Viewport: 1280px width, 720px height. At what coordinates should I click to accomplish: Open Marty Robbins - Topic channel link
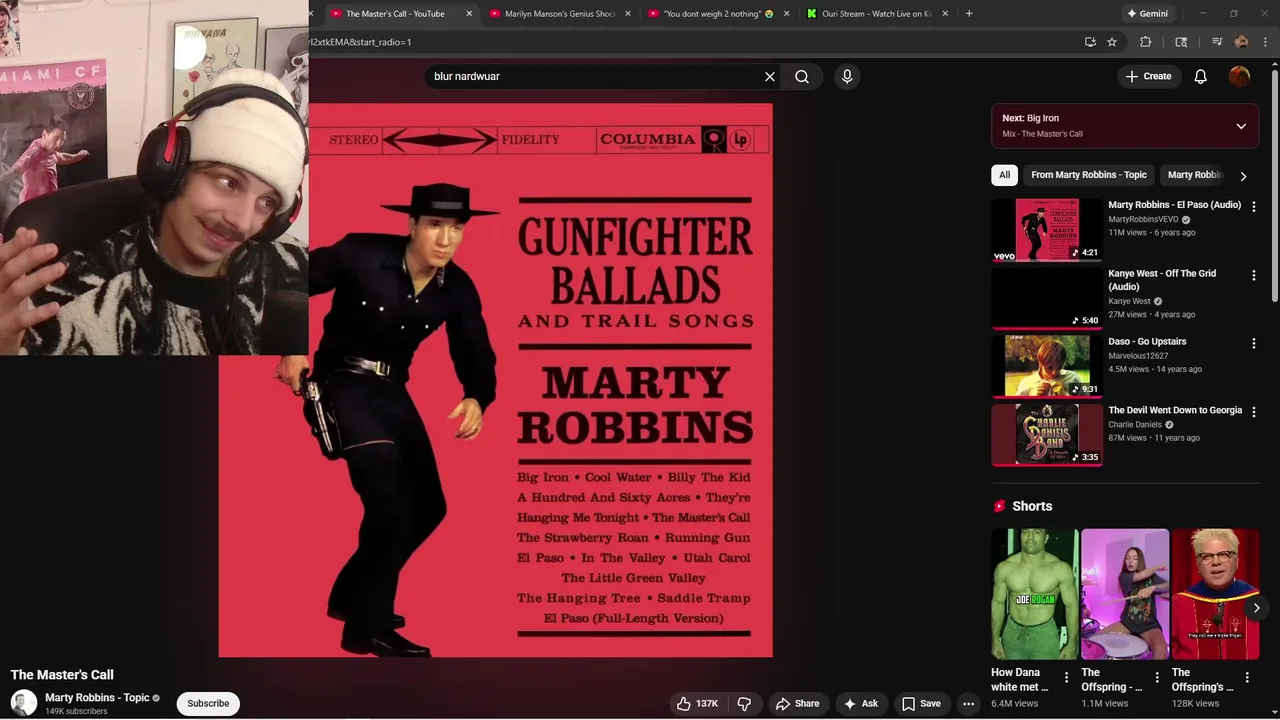(x=97, y=698)
